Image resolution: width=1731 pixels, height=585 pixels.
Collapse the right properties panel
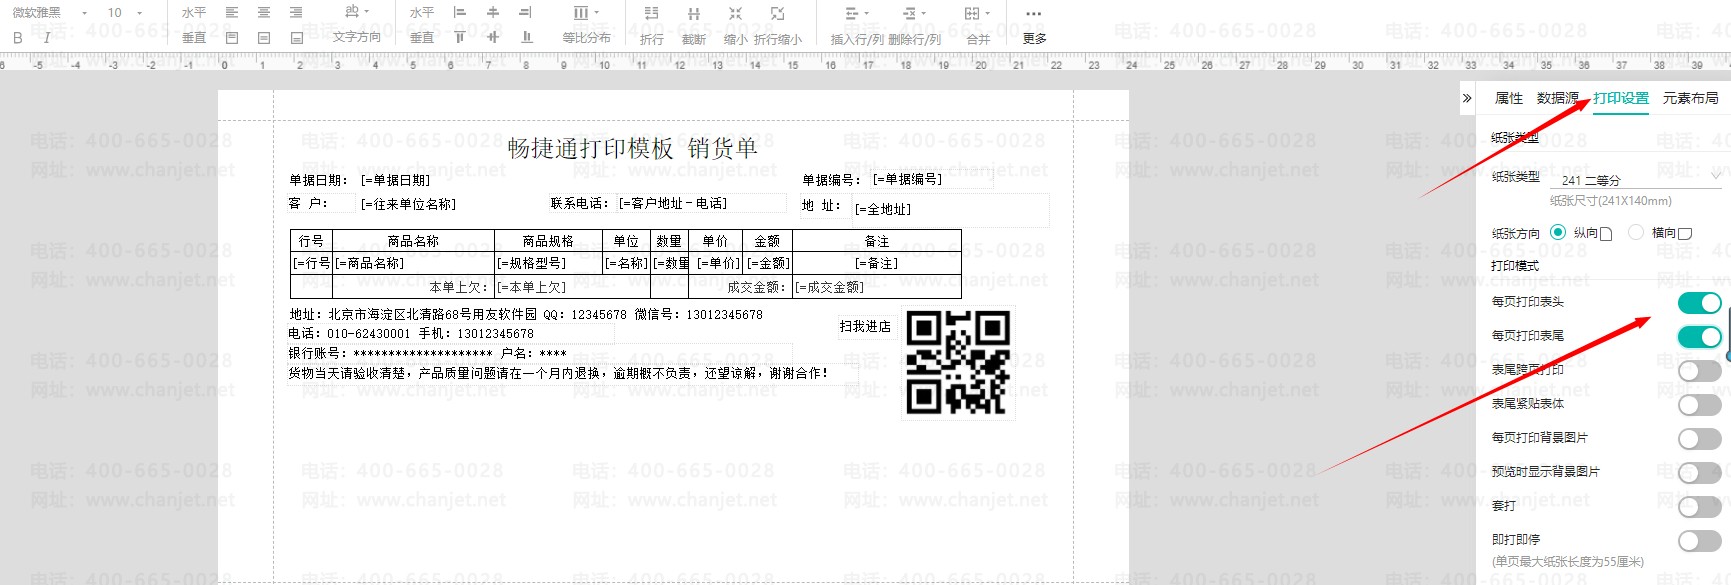coord(1467,98)
